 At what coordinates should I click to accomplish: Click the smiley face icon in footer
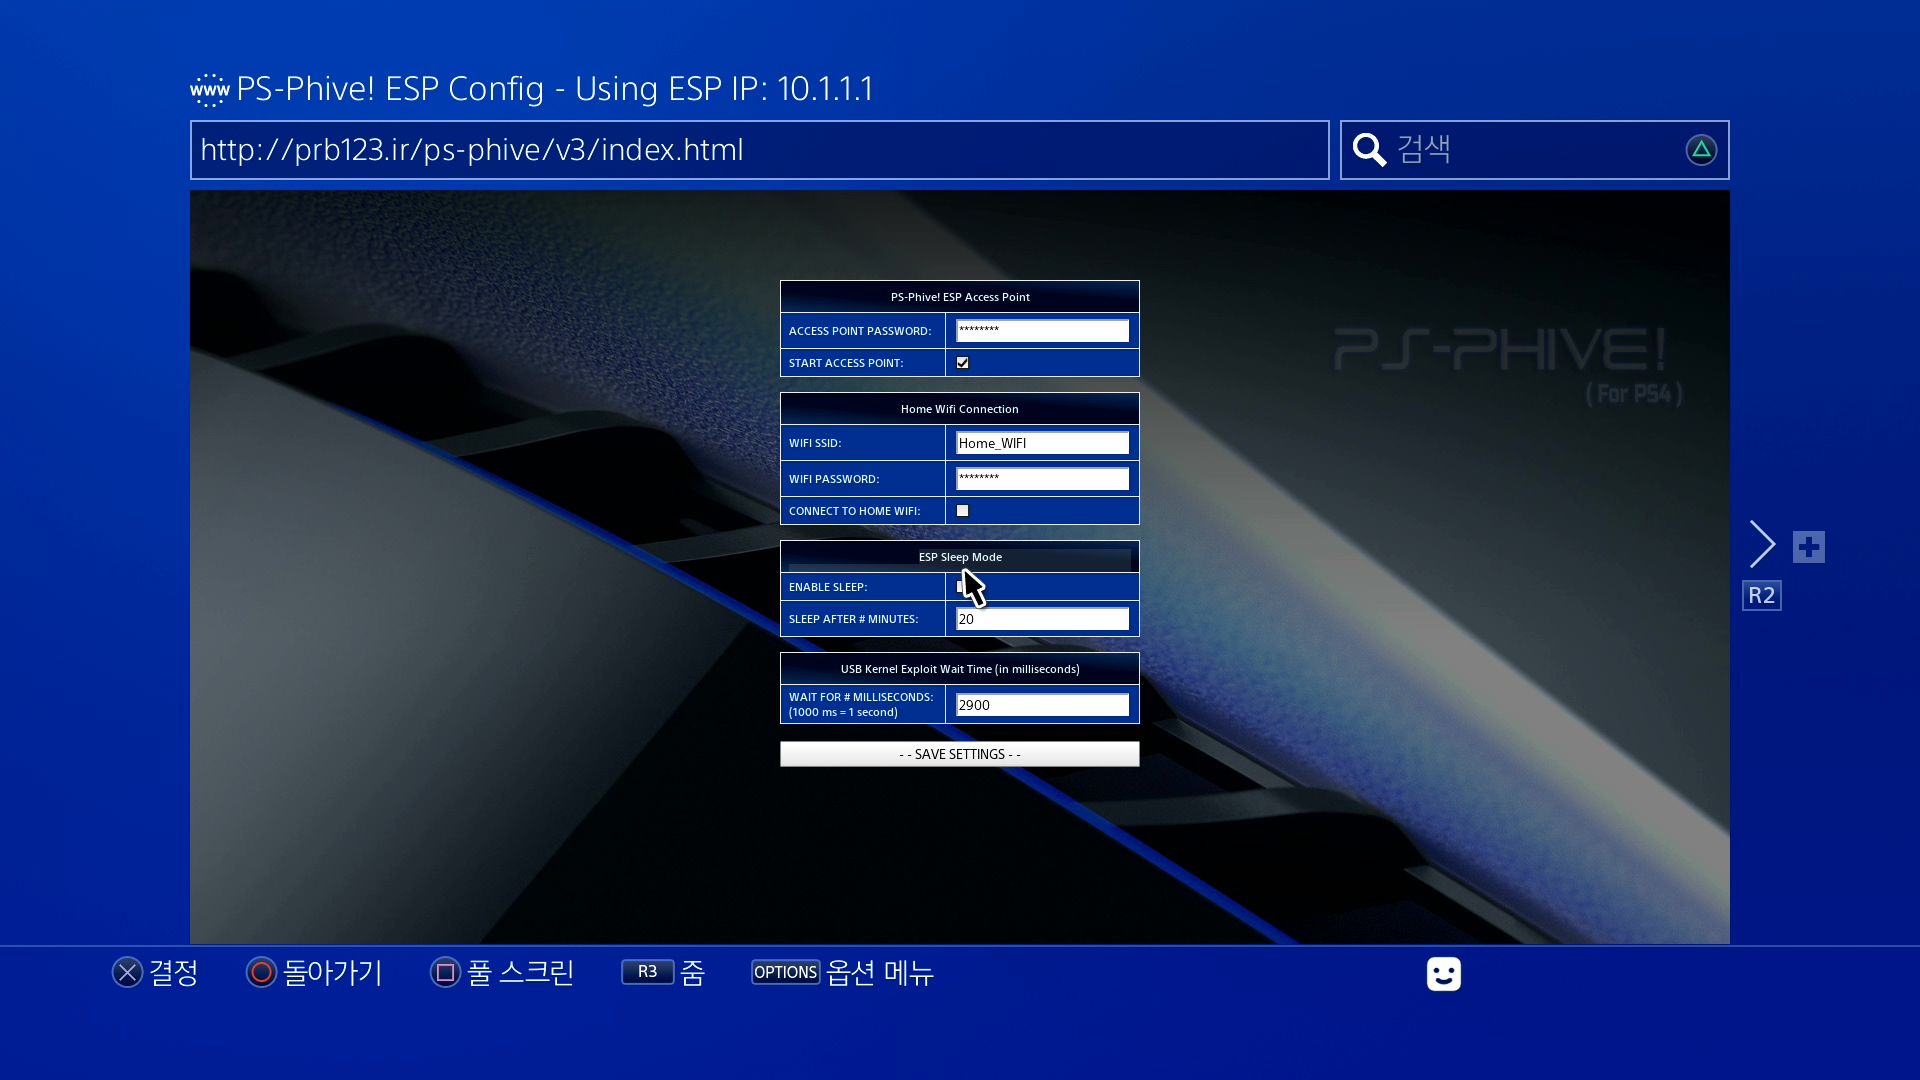pyautogui.click(x=1444, y=974)
